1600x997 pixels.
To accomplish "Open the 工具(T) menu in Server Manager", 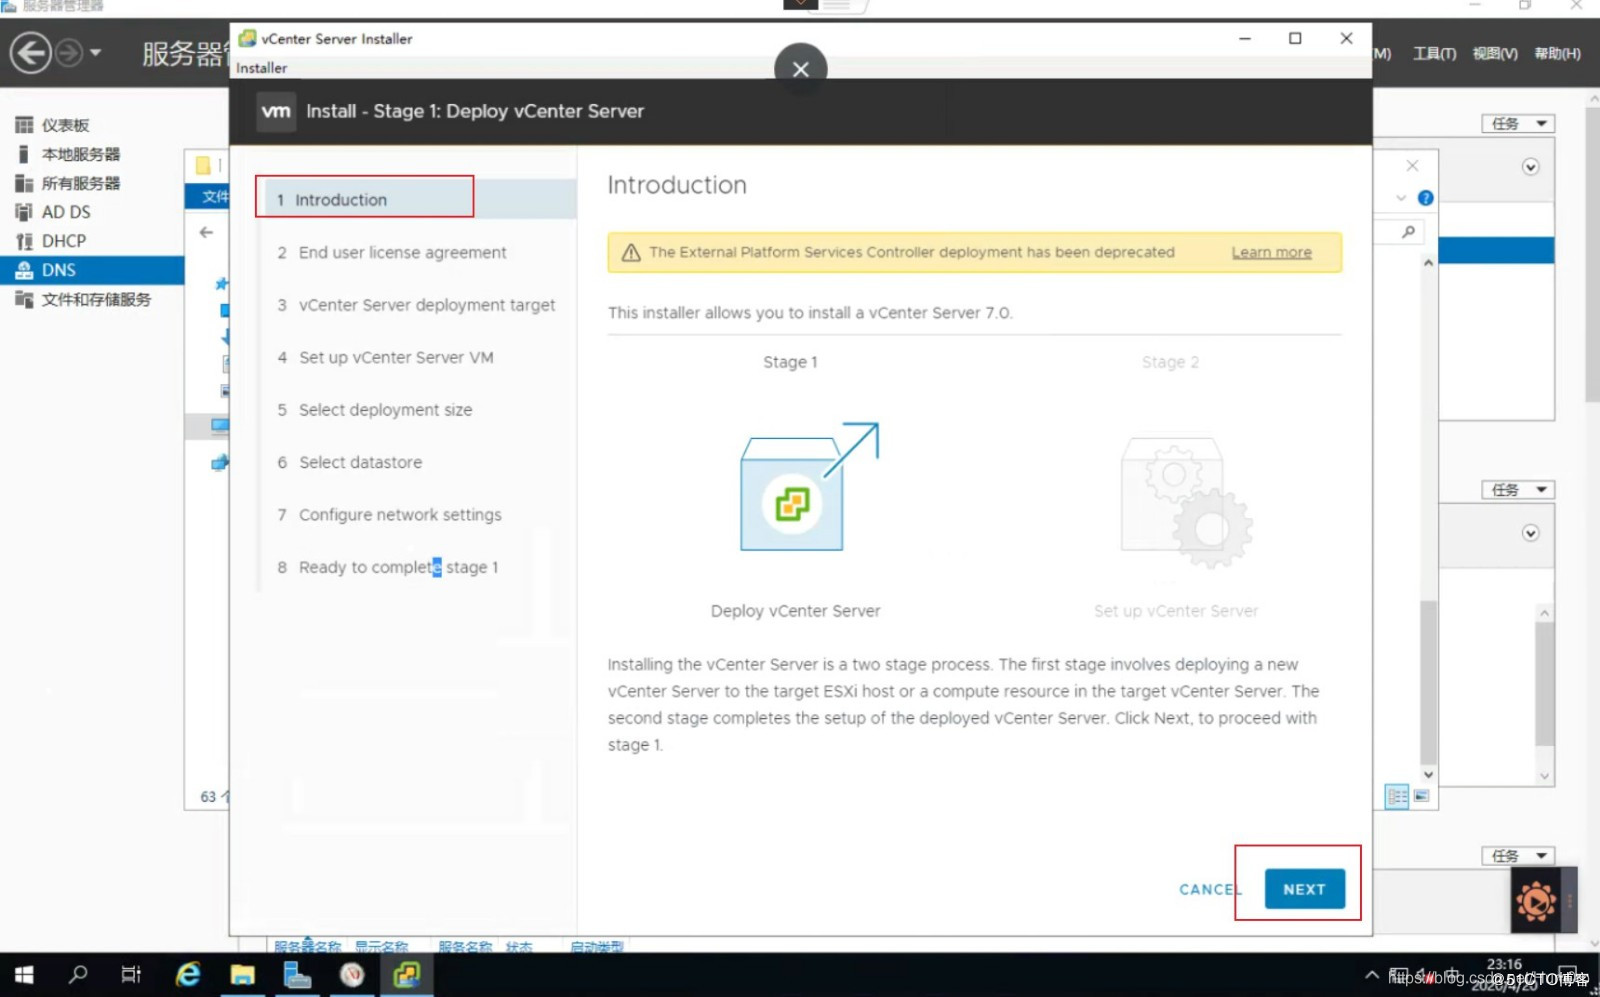I will (x=1434, y=53).
